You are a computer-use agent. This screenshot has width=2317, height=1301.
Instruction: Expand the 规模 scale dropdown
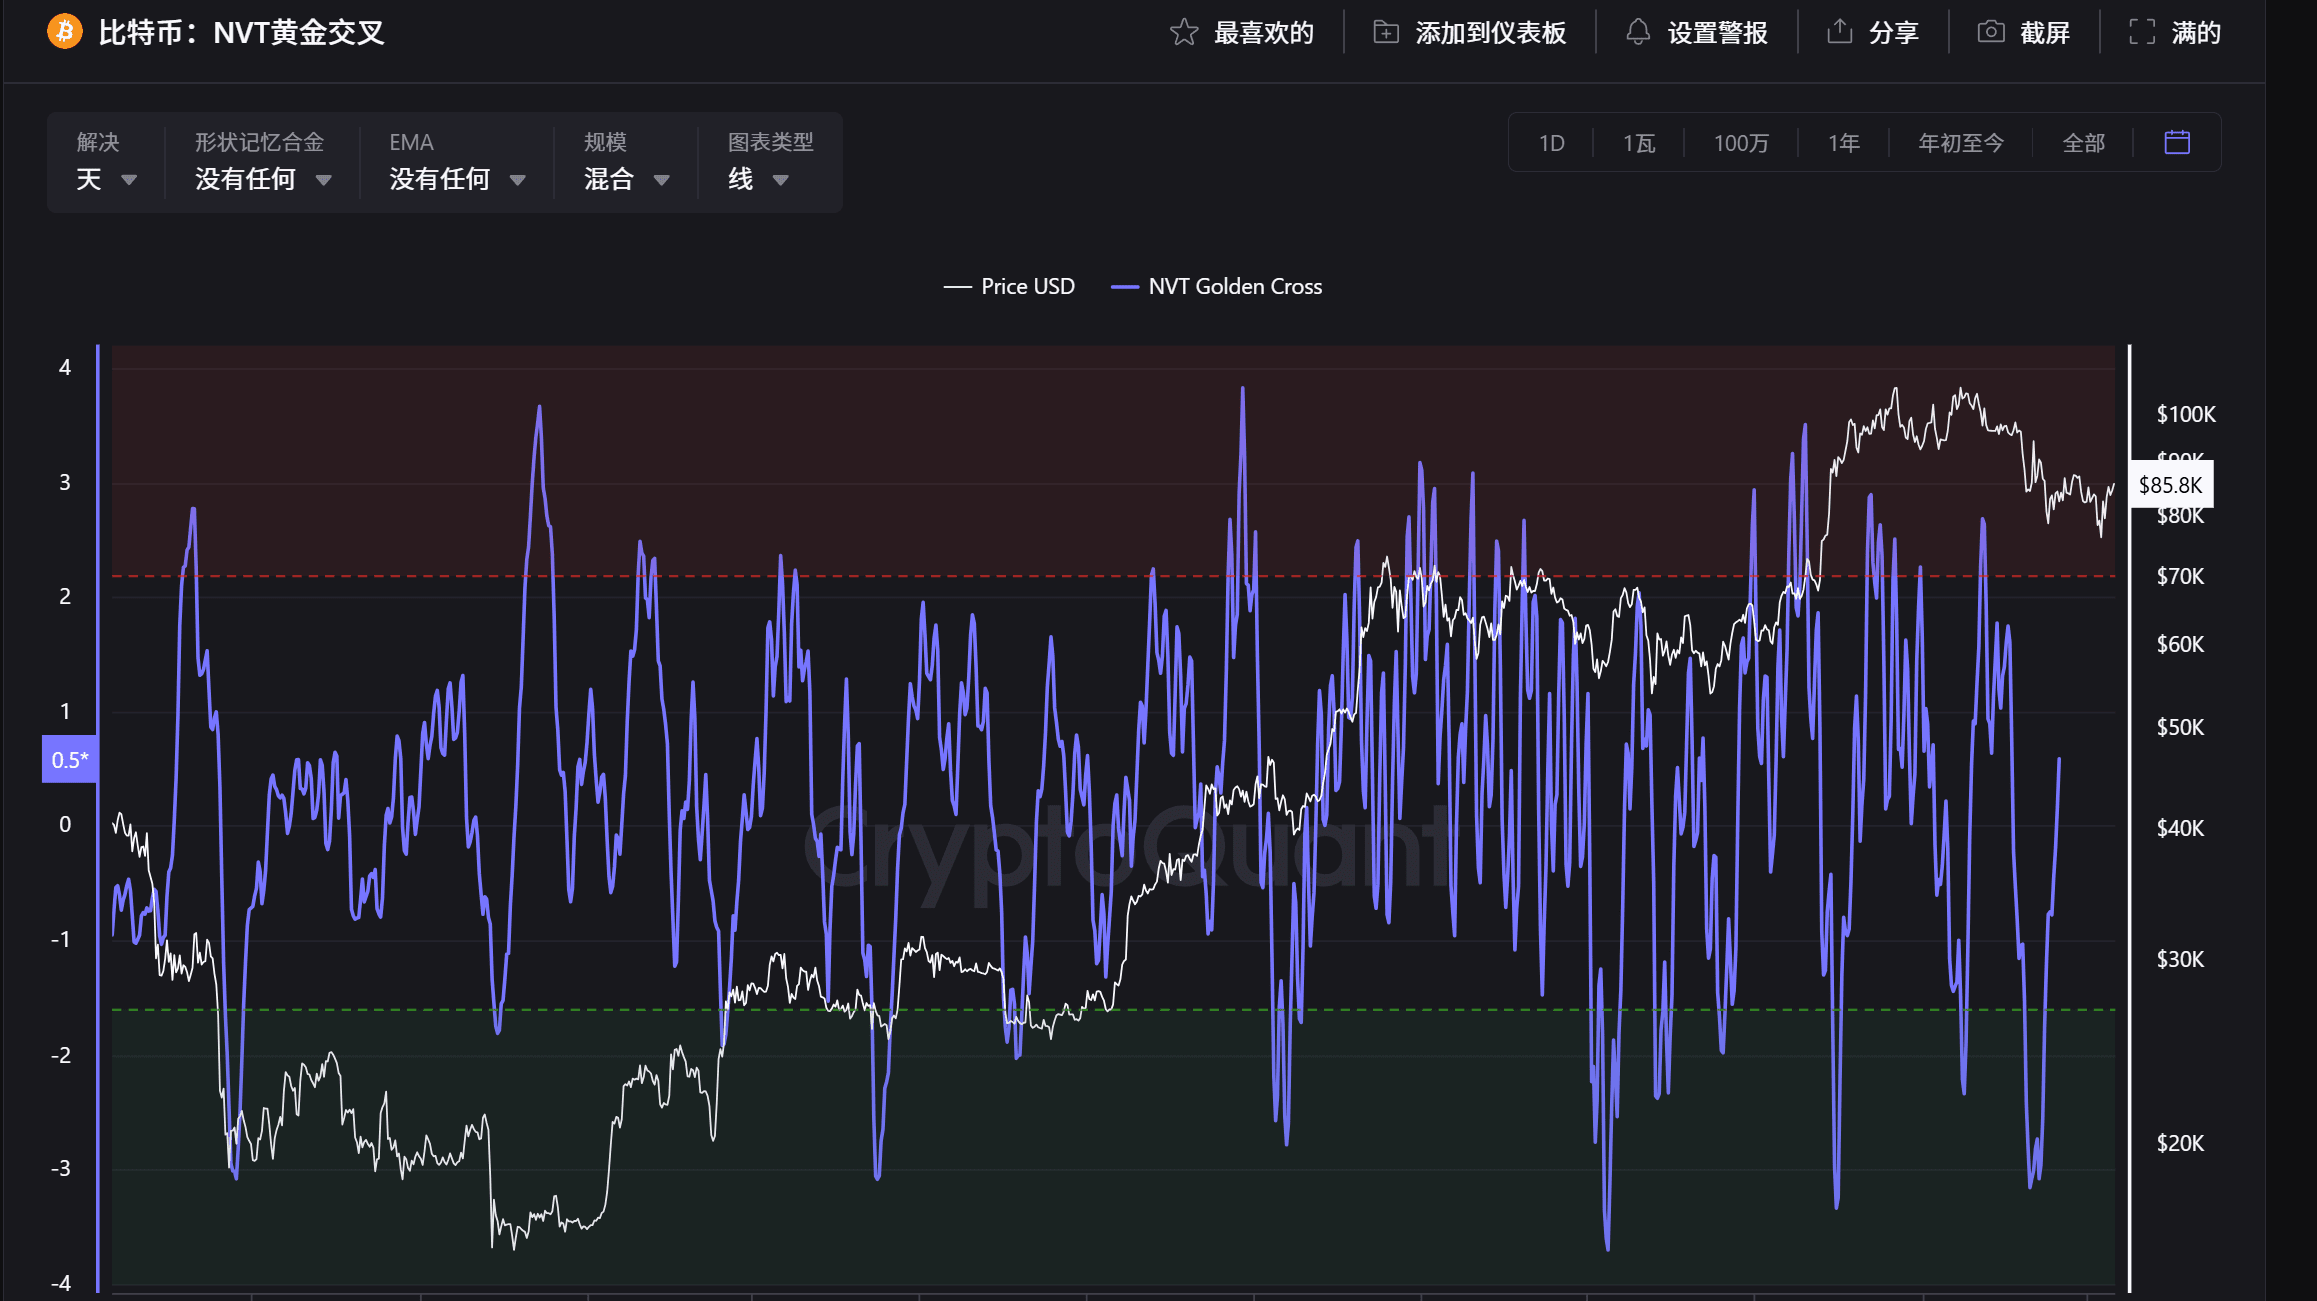626,180
